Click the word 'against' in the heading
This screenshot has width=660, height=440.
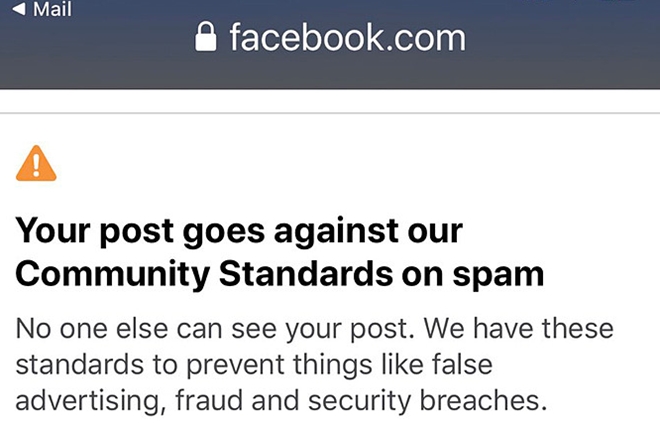pos(336,232)
